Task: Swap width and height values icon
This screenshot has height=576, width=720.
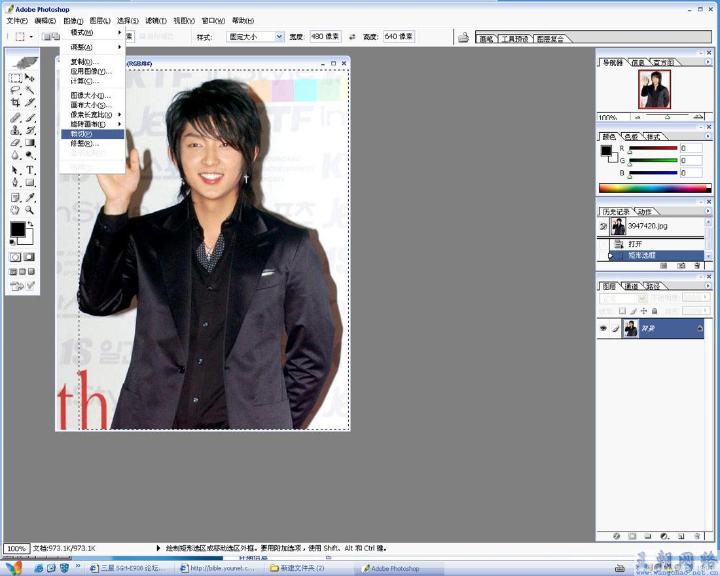Action: pos(352,37)
